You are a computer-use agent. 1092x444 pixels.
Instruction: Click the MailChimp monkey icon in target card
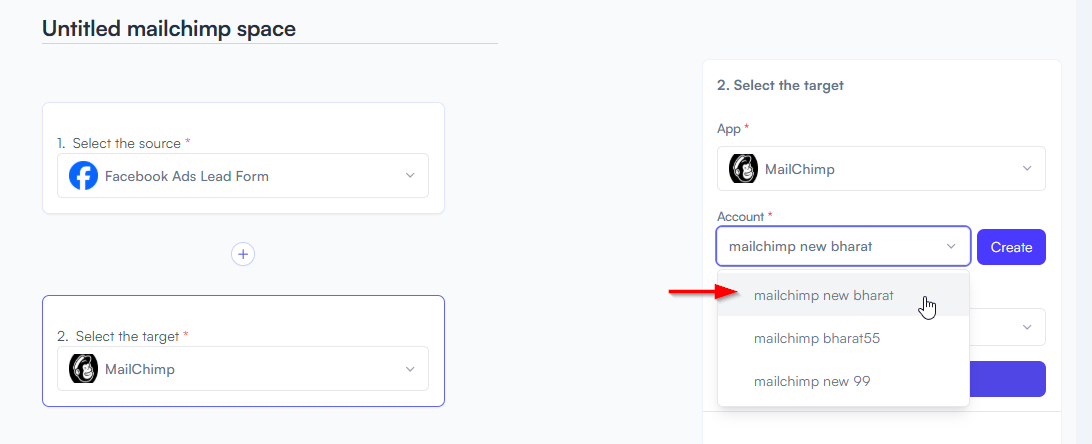click(83, 369)
